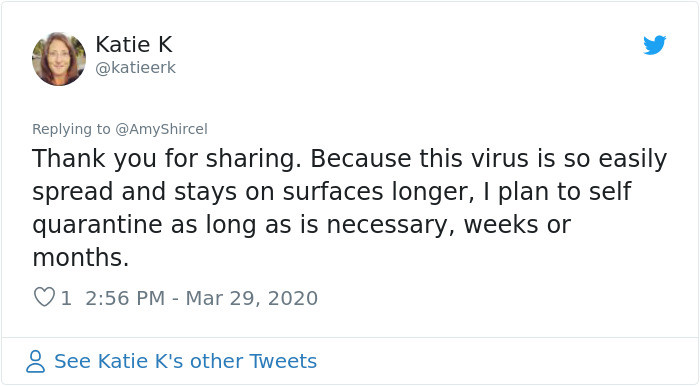This screenshot has width=700, height=386.
Task: See Katie K's other Tweets
Action: point(185,361)
